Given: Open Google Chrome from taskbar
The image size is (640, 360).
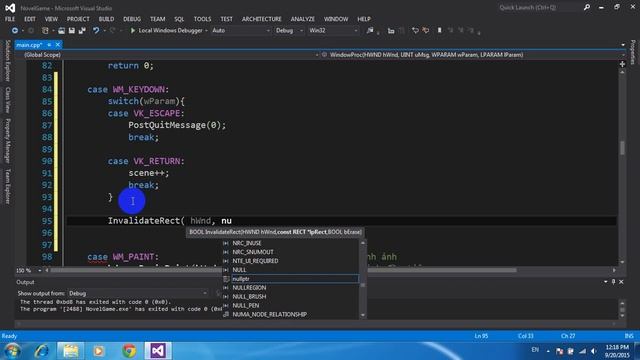Looking at the screenshot, I should click(129, 351).
